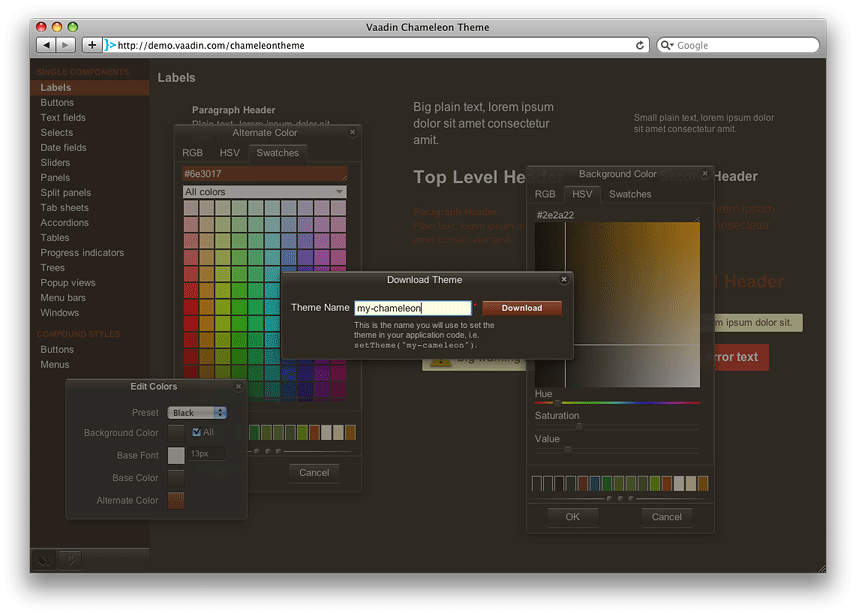Open the Google search engine dropdown arrow
Viewport: 856px width, 614px height.
click(x=672, y=45)
